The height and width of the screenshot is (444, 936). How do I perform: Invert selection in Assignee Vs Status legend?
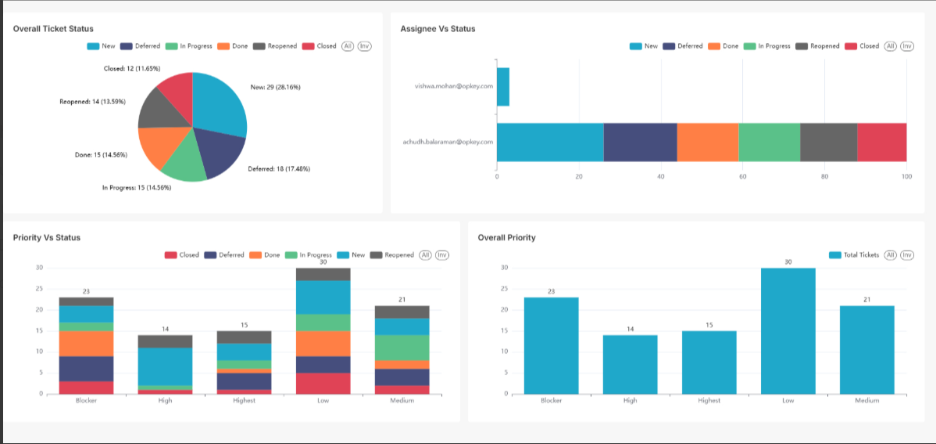(x=907, y=46)
